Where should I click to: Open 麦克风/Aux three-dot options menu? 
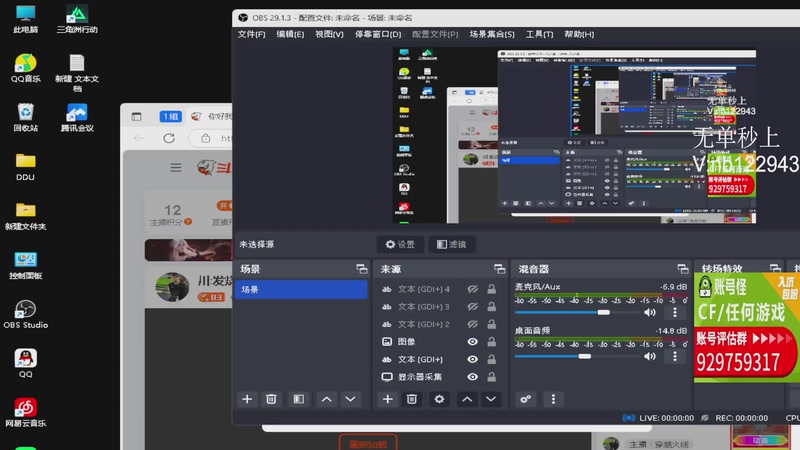[x=675, y=312]
